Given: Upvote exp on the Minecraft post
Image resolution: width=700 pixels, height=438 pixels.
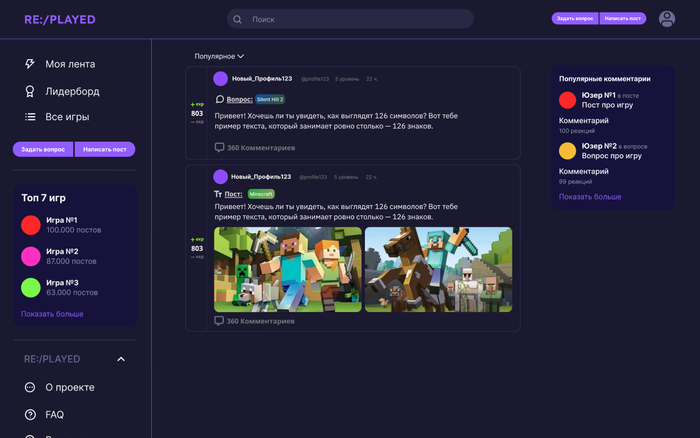Looking at the screenshot, I should coord(197,239).
